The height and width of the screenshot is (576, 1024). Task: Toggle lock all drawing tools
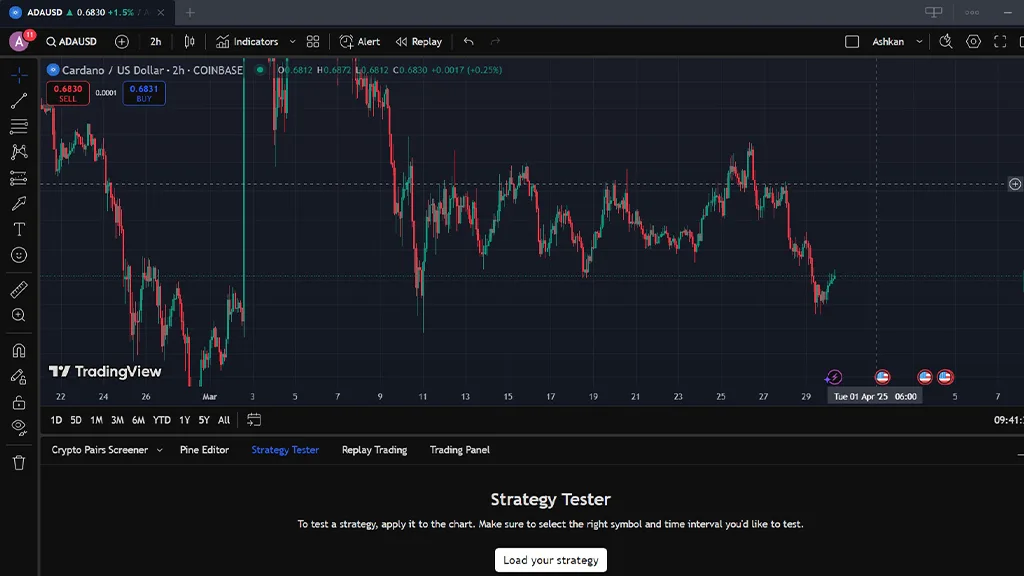[x=18, y=402]
